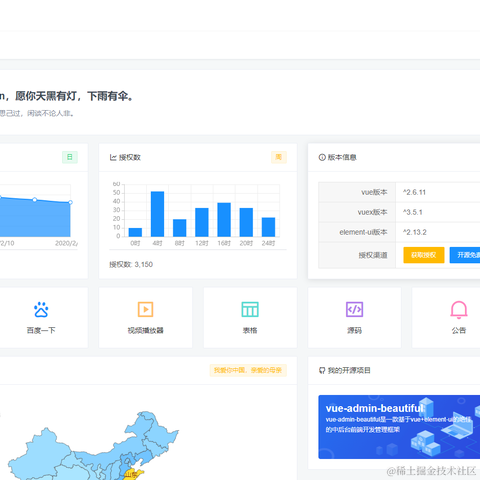The width and height of the screenshot is (480, 480).
Task: Click the 20时 bar in 授权数 chart
Action: (x=246, y=222)
